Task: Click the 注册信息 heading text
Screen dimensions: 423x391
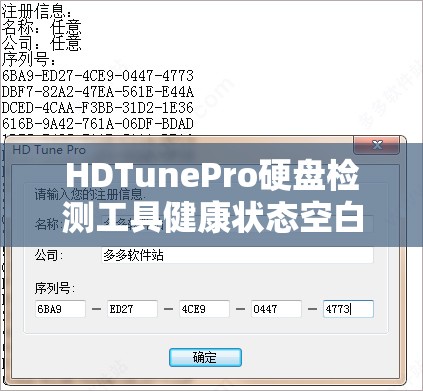Action: [x=36, y=12]
